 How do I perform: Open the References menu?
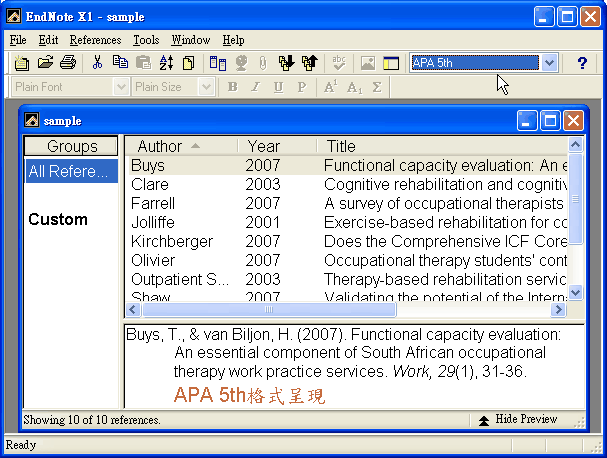click(x=95, y=40)
